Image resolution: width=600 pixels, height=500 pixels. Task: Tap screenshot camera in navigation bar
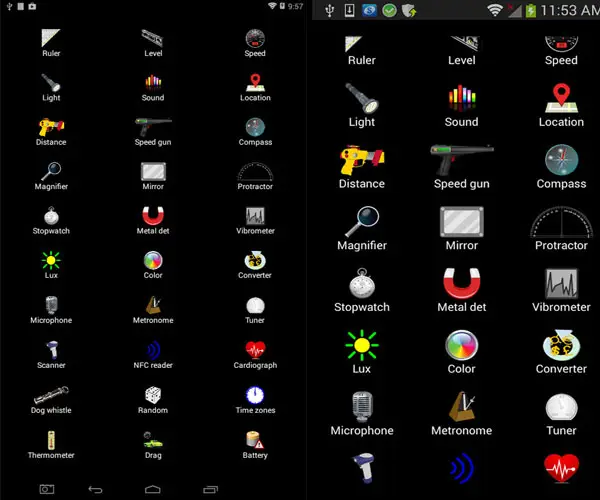[x=47, y=489]
